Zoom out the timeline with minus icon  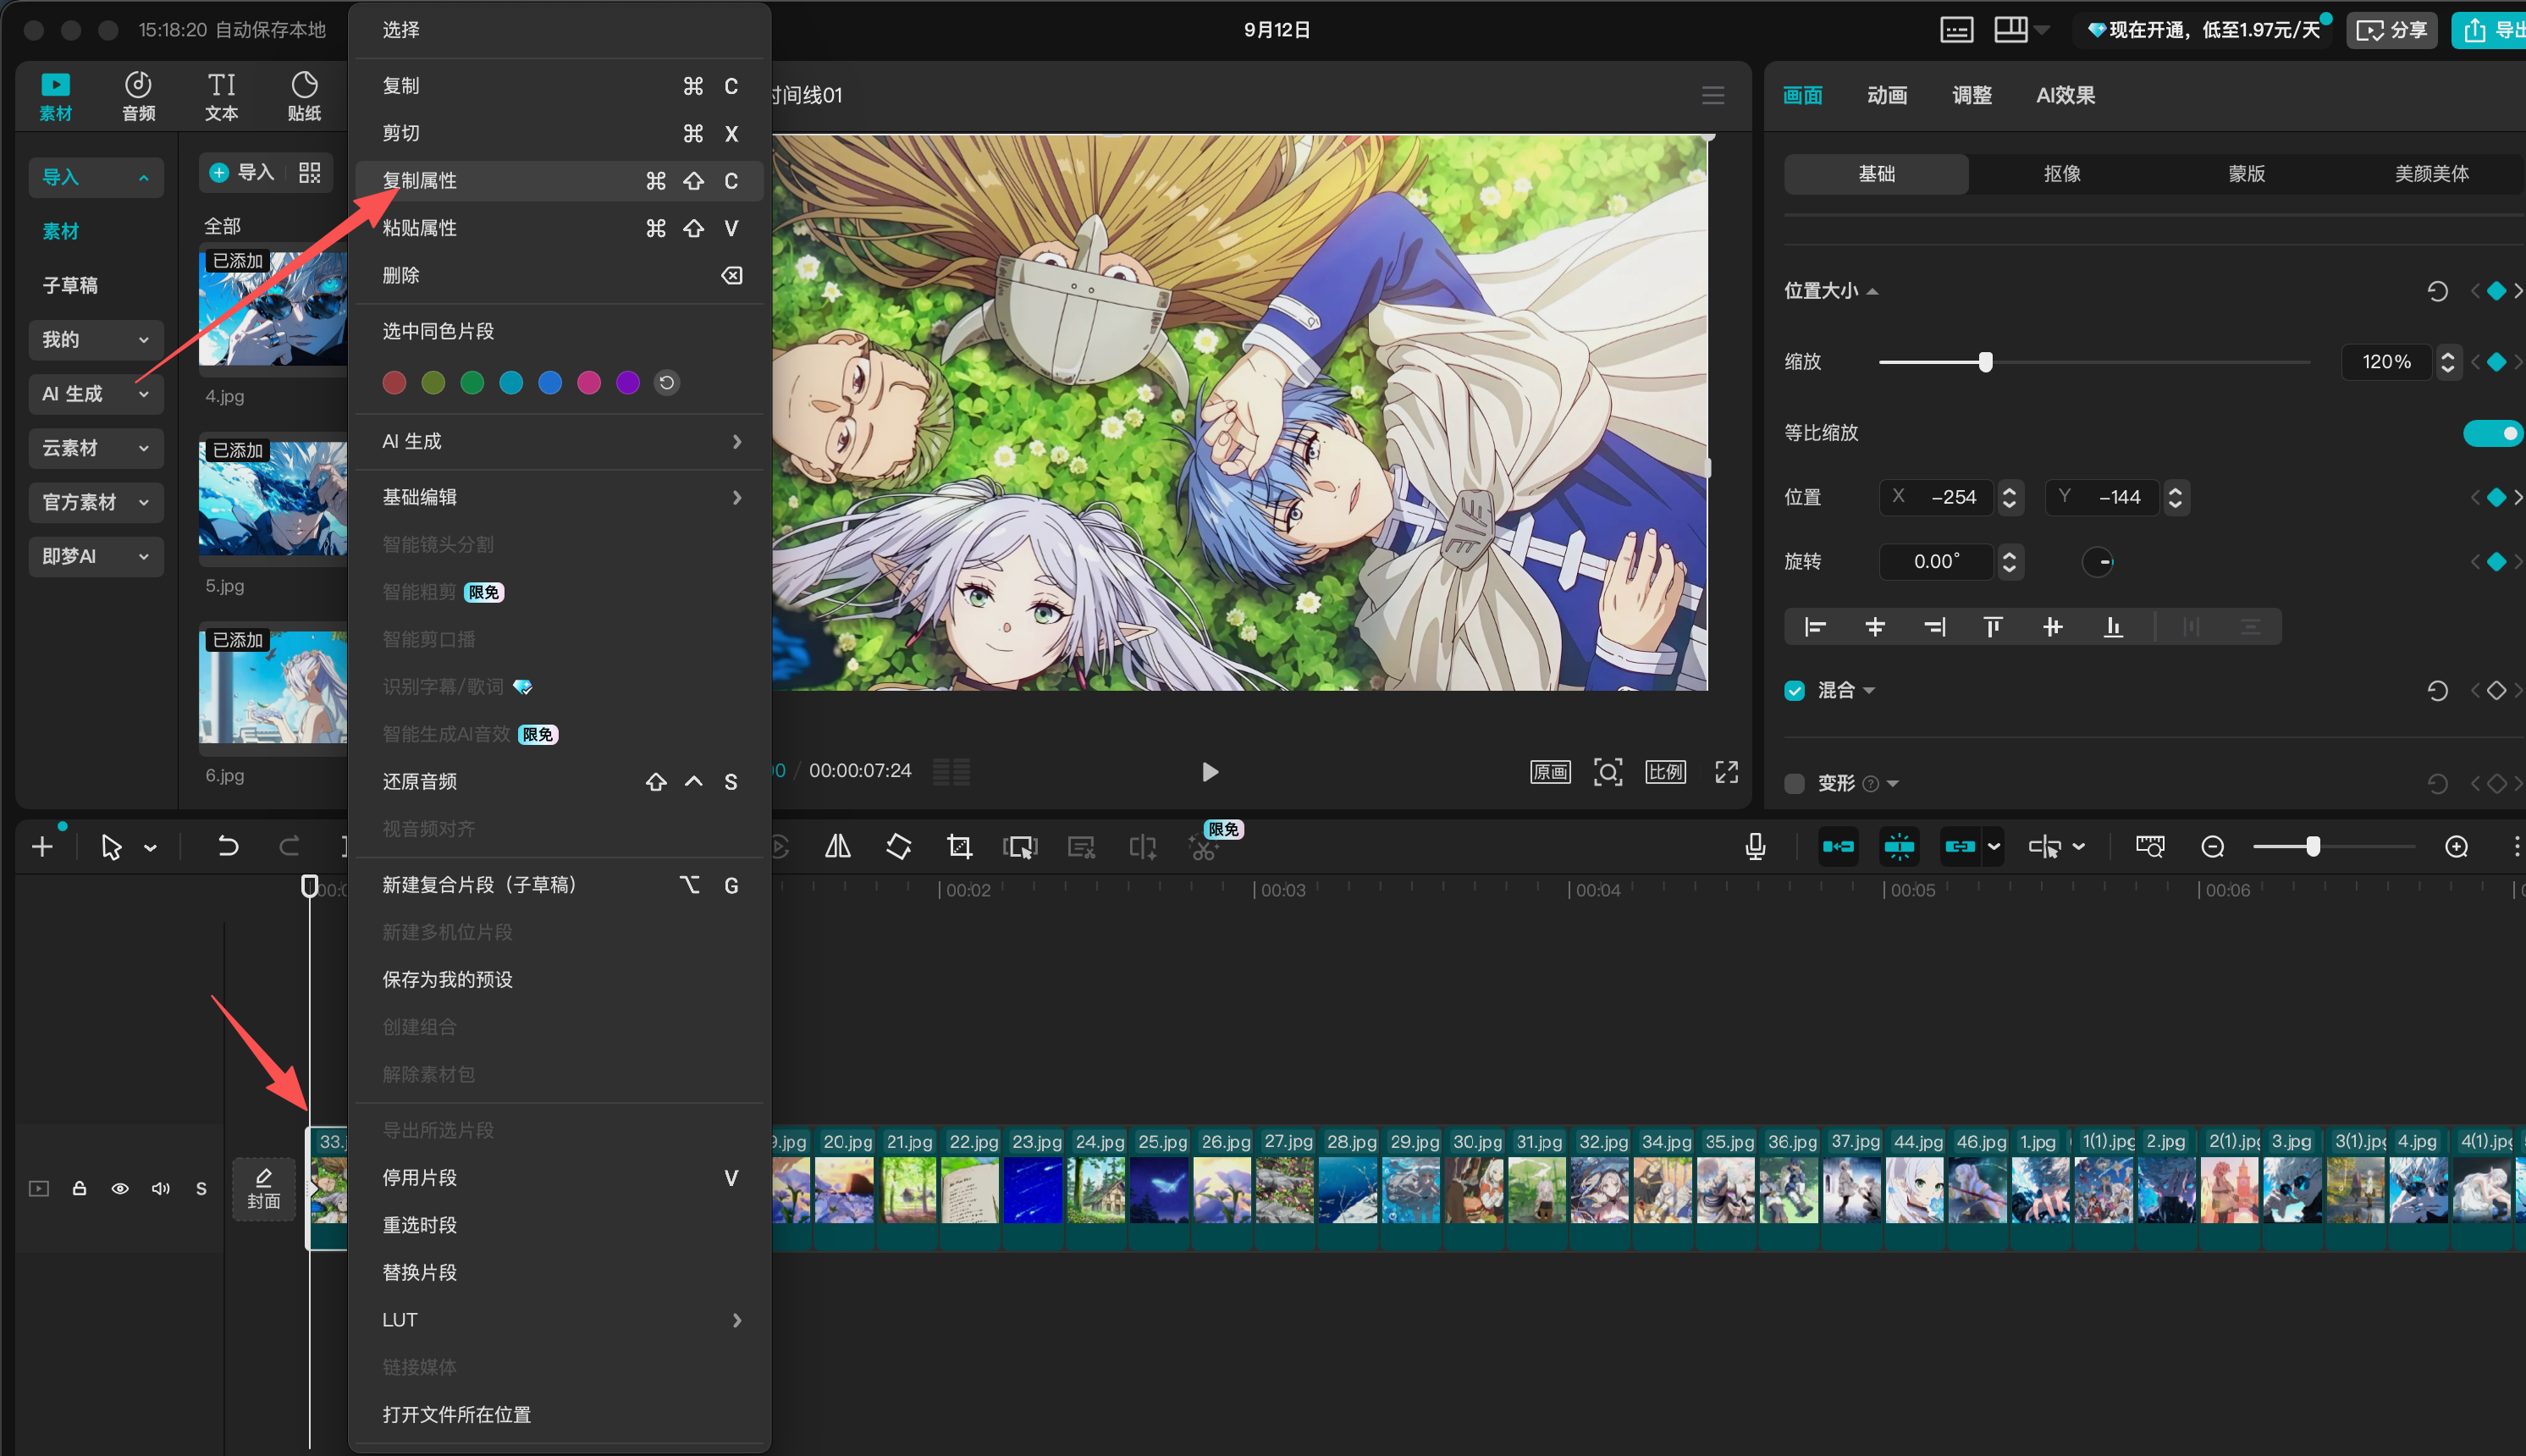[2213, 847]
